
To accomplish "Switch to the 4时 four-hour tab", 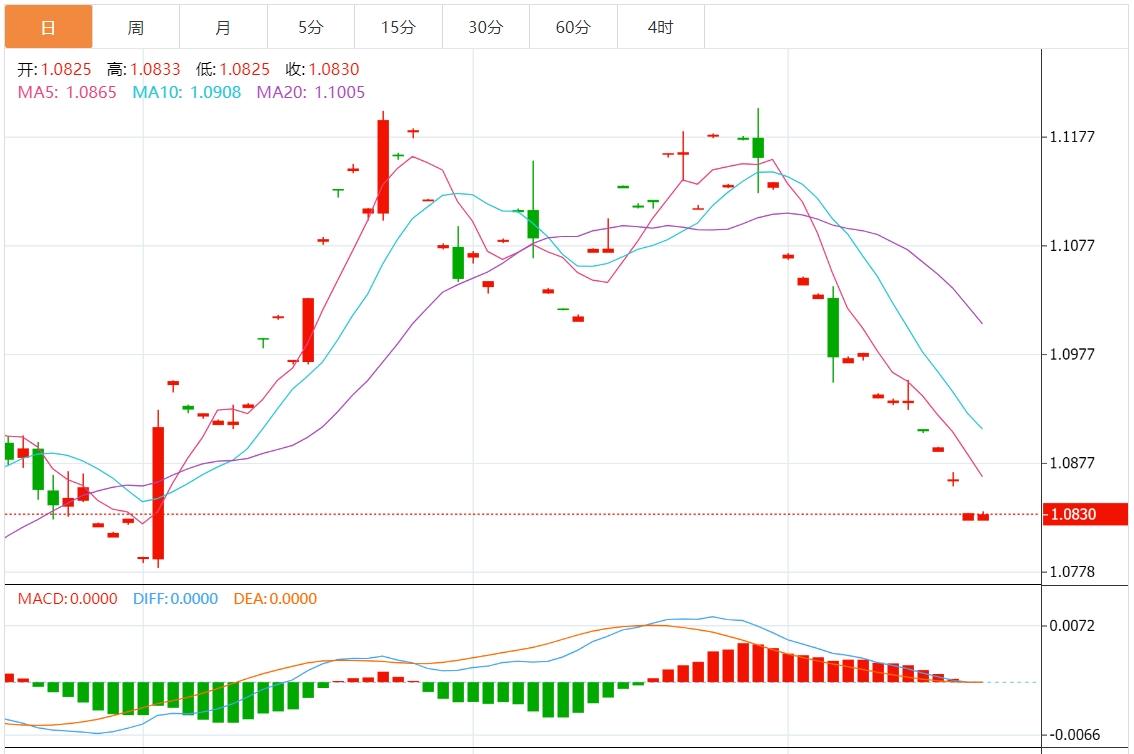I will click(660, 27).
